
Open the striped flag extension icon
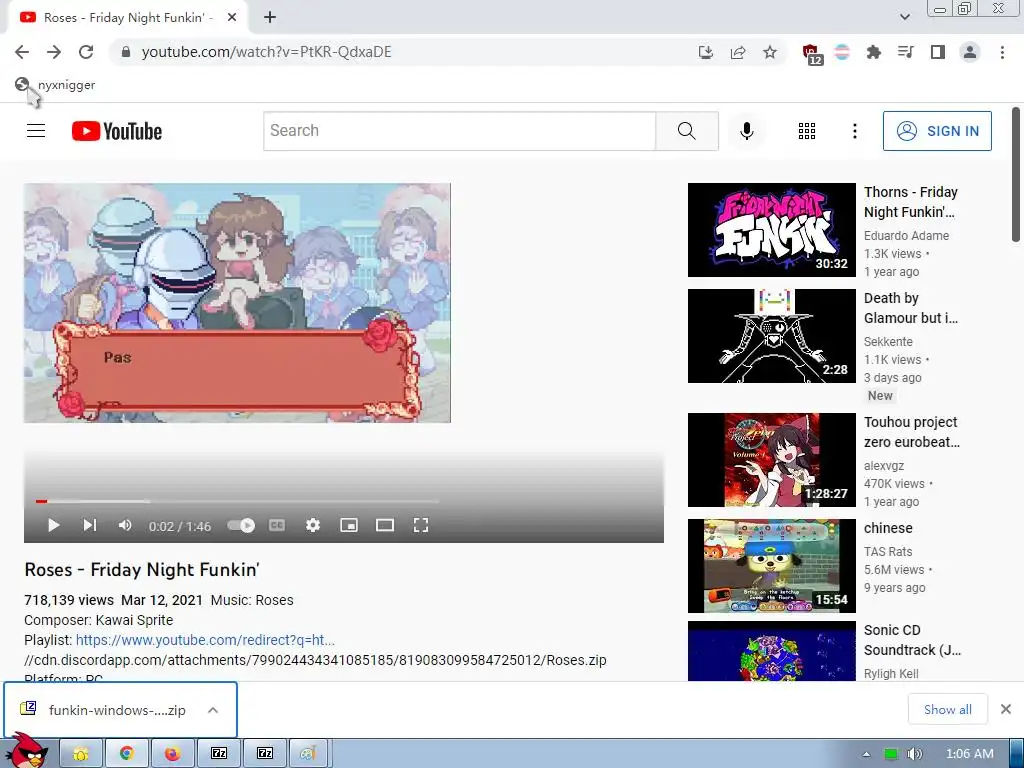pyautogui.click(x=842, y=52)
